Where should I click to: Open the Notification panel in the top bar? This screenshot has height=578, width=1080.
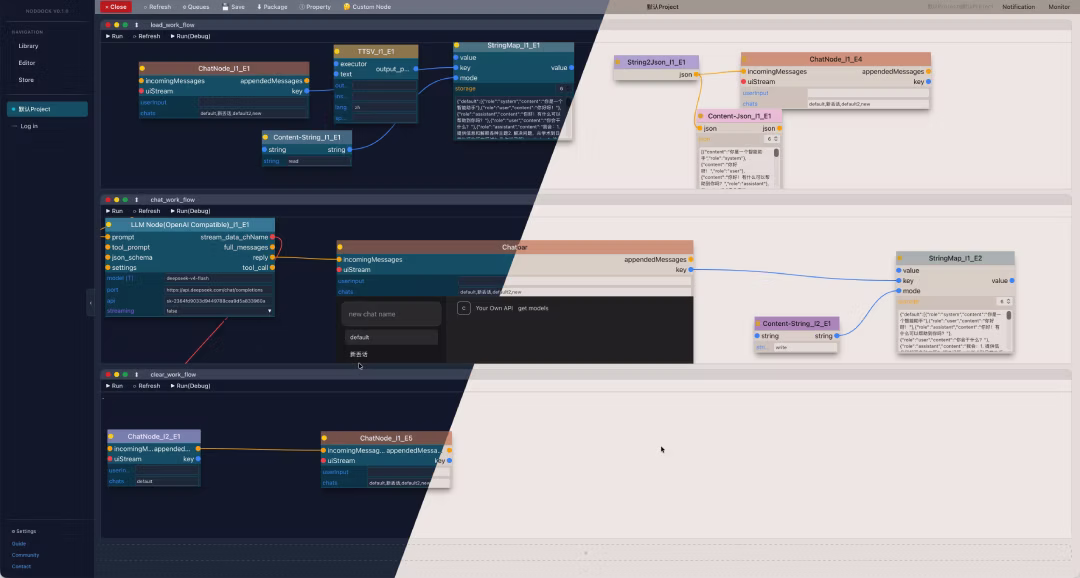click(x=1018, y=7)
